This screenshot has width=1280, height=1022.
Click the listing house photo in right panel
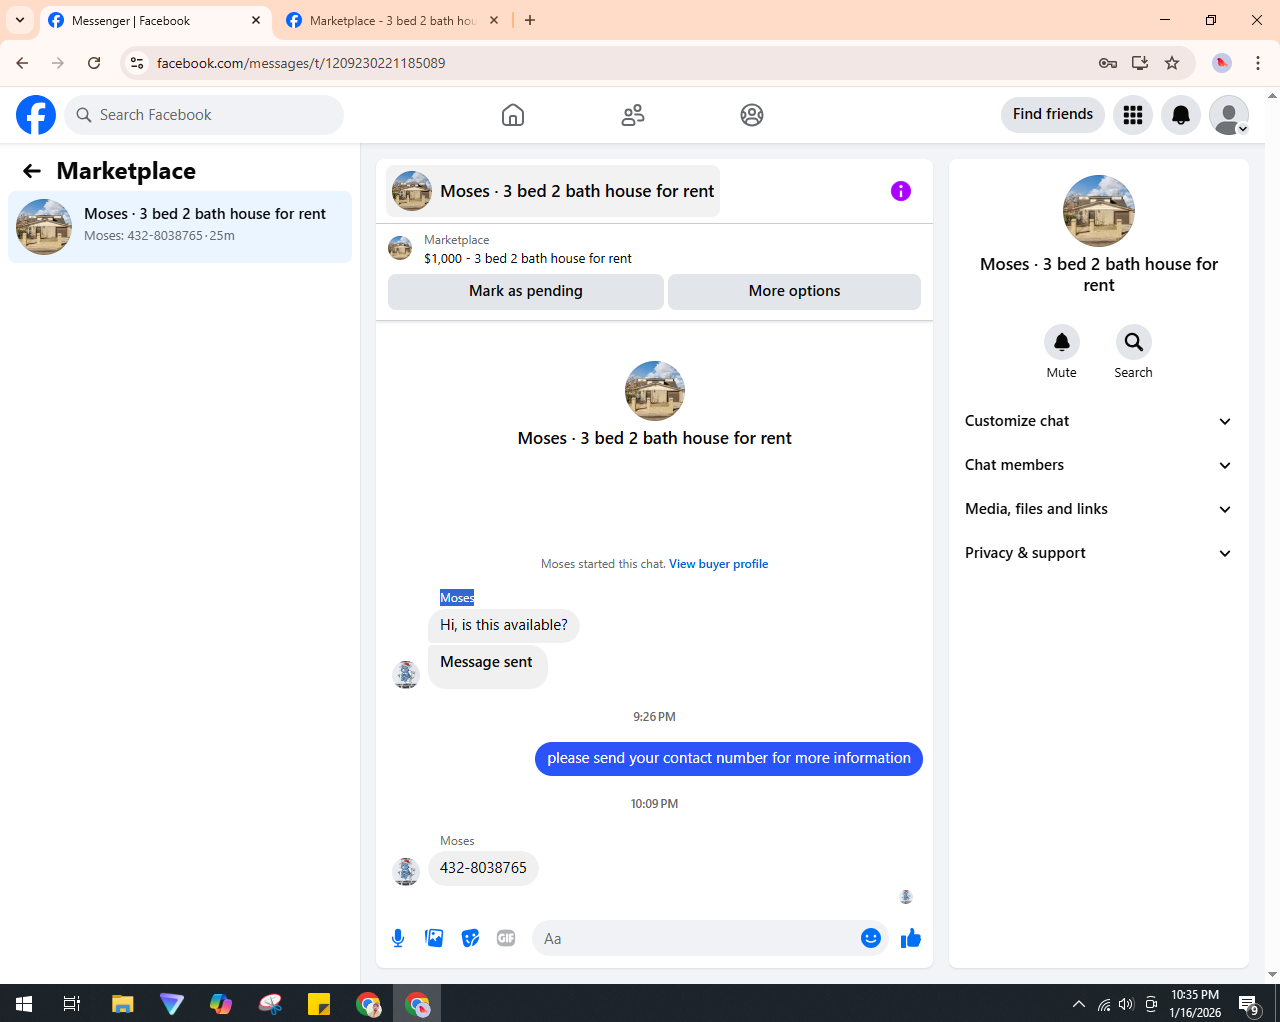[x=1099, y=211]
